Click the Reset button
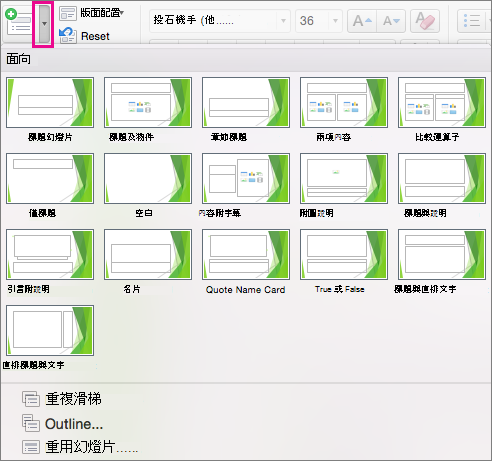 coord(95,36)
